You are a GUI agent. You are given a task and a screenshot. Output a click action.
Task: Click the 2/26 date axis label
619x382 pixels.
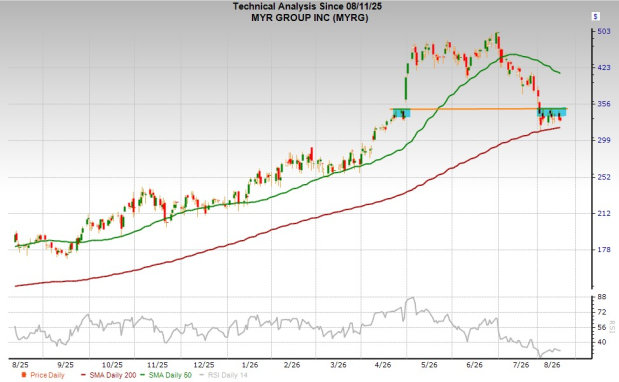[292, 365]
